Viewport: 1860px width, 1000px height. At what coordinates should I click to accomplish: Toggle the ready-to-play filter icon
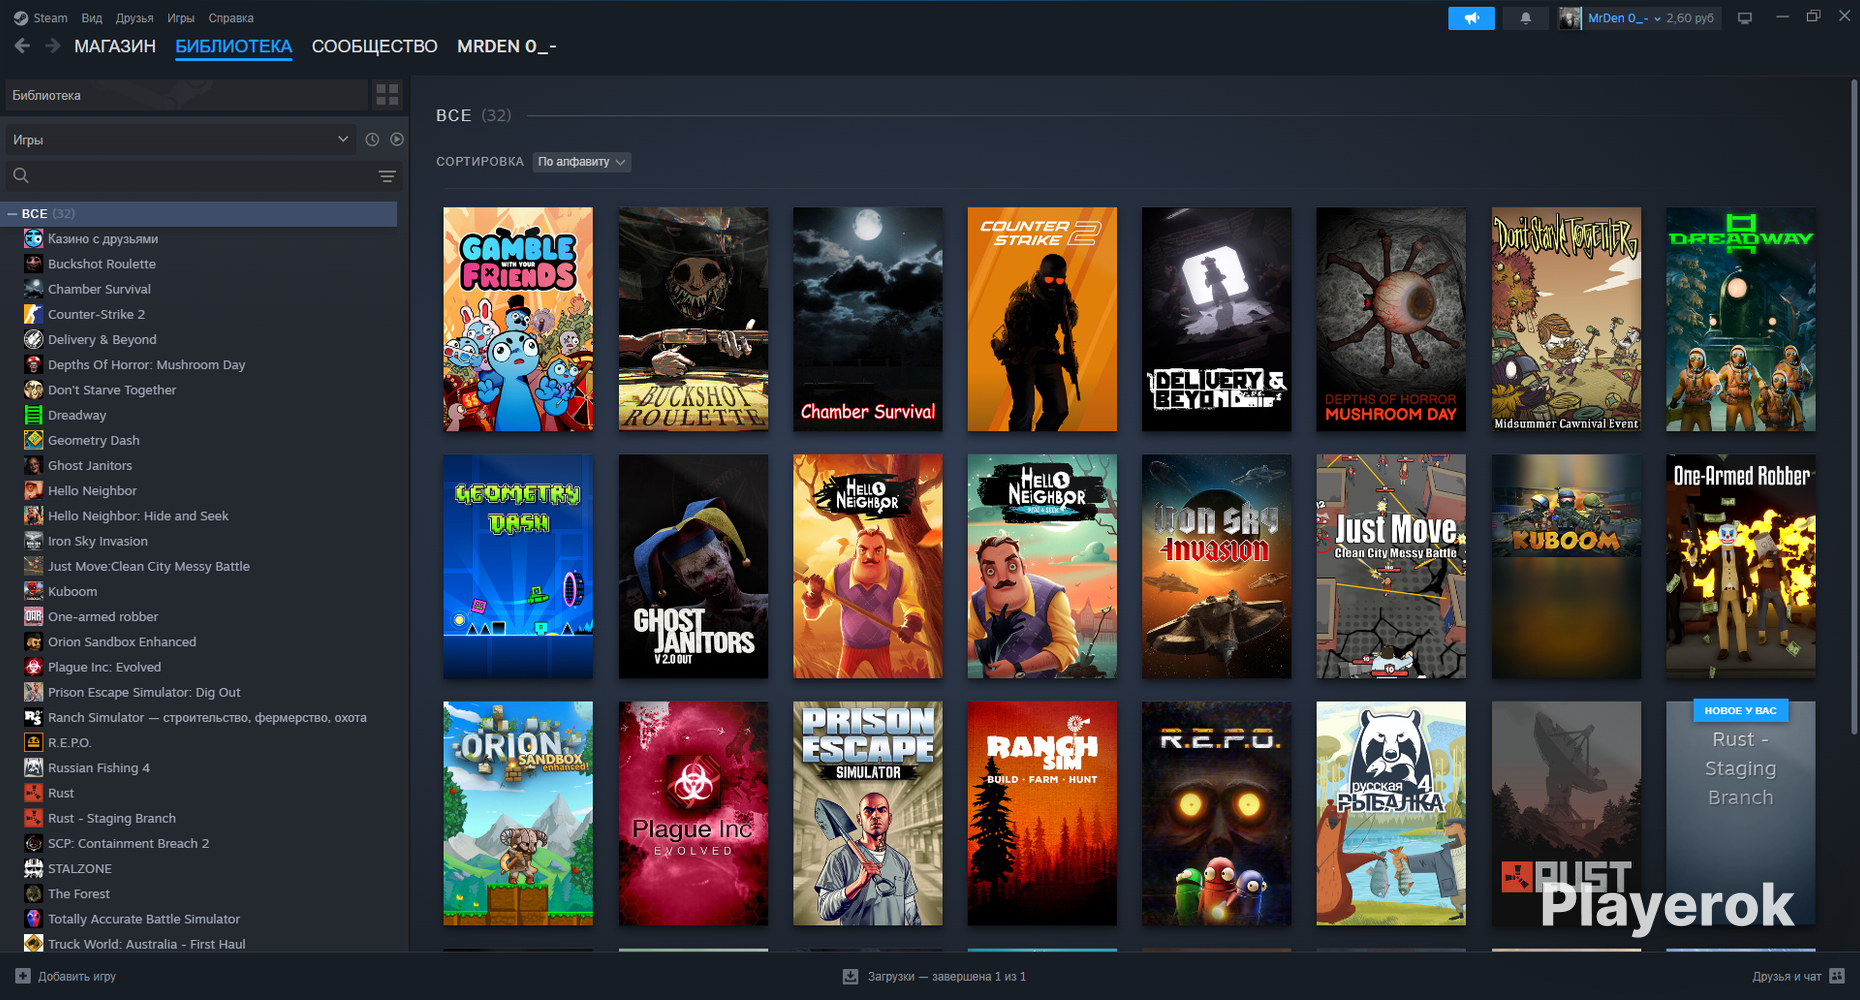tap(397, 140)
